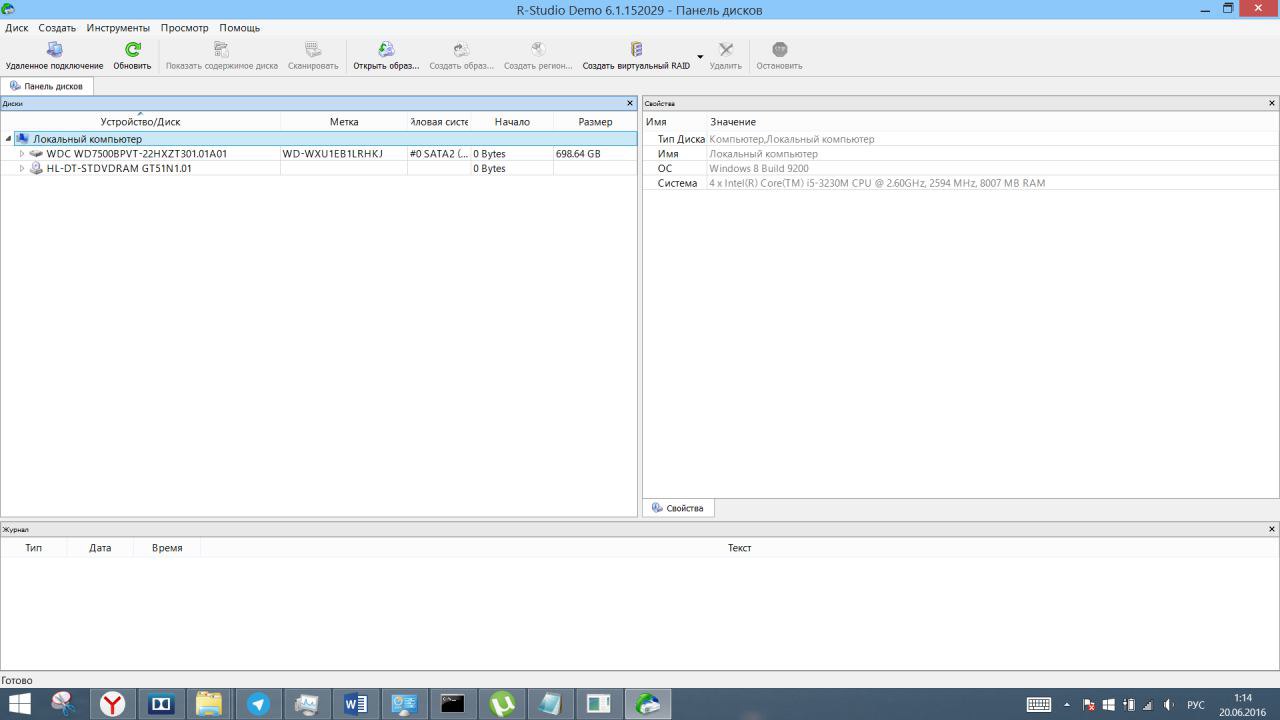Expand the WDC WD7500BPVT drive node
Viewport: 1280px width, 720px height.
(x=22, y=154)
